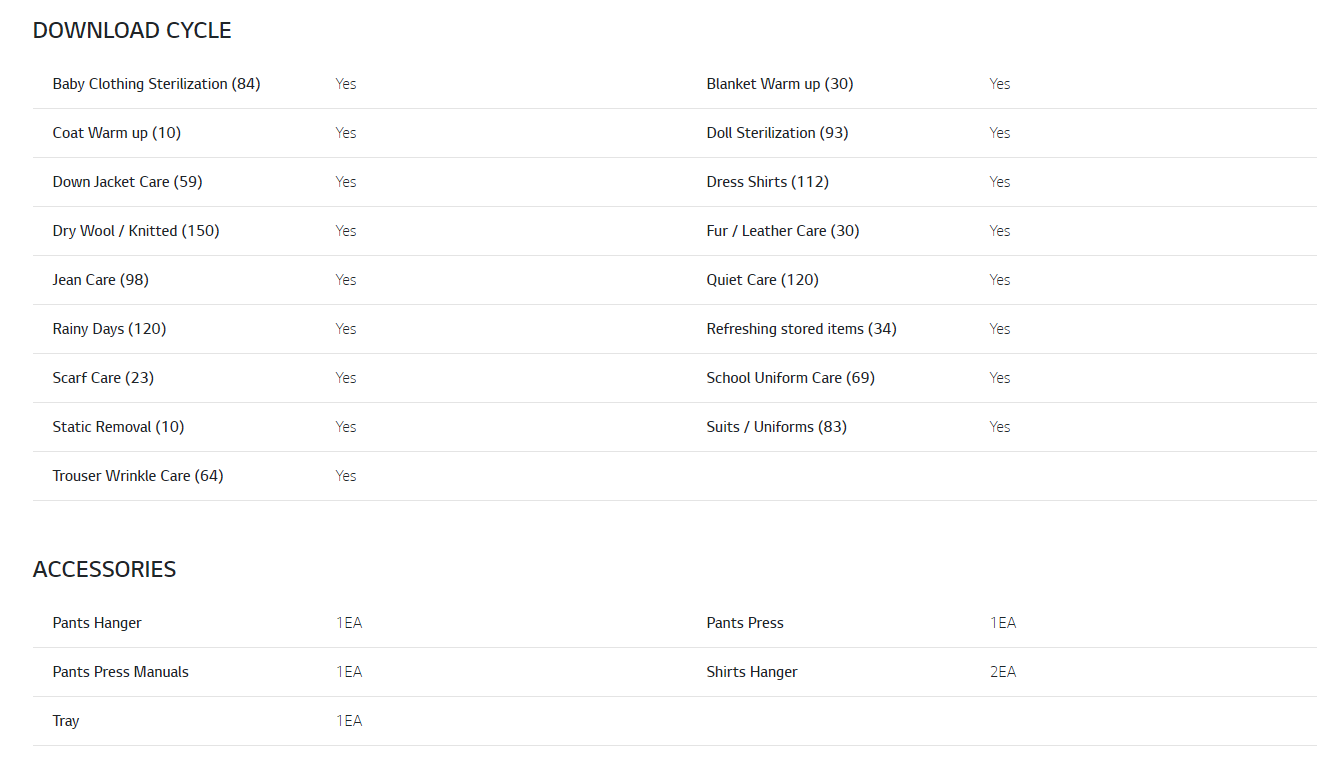Click the ACCESSORIES section heading
The width and height of the screenshot is (1343, 772).
[x=104, y=570]
